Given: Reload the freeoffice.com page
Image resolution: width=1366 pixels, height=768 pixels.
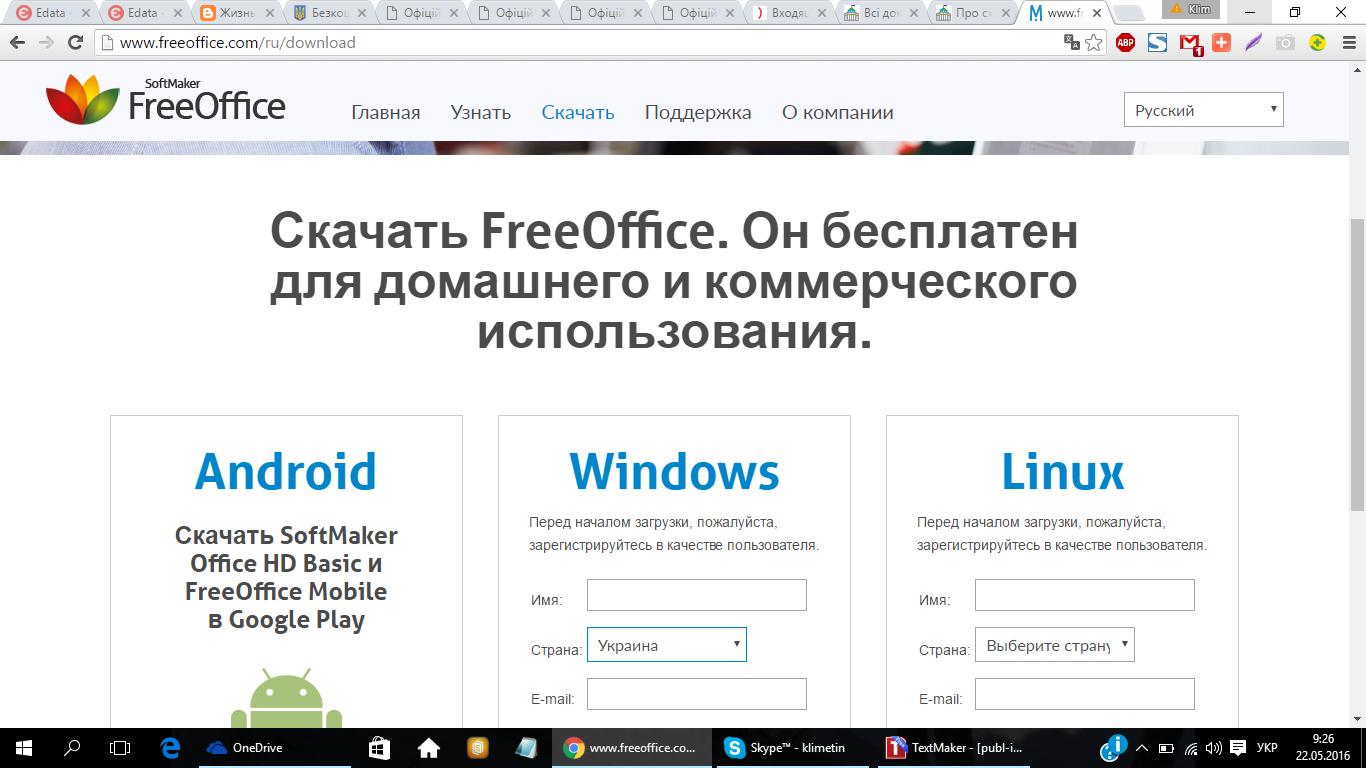Looking at the screenshot, I should point(75,43).
